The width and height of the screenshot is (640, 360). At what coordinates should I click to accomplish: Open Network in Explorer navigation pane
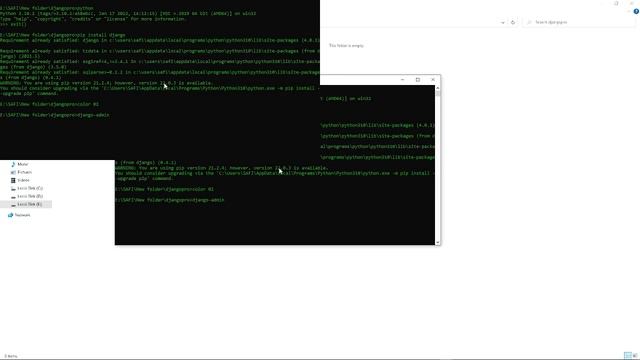tap(22, 215)
